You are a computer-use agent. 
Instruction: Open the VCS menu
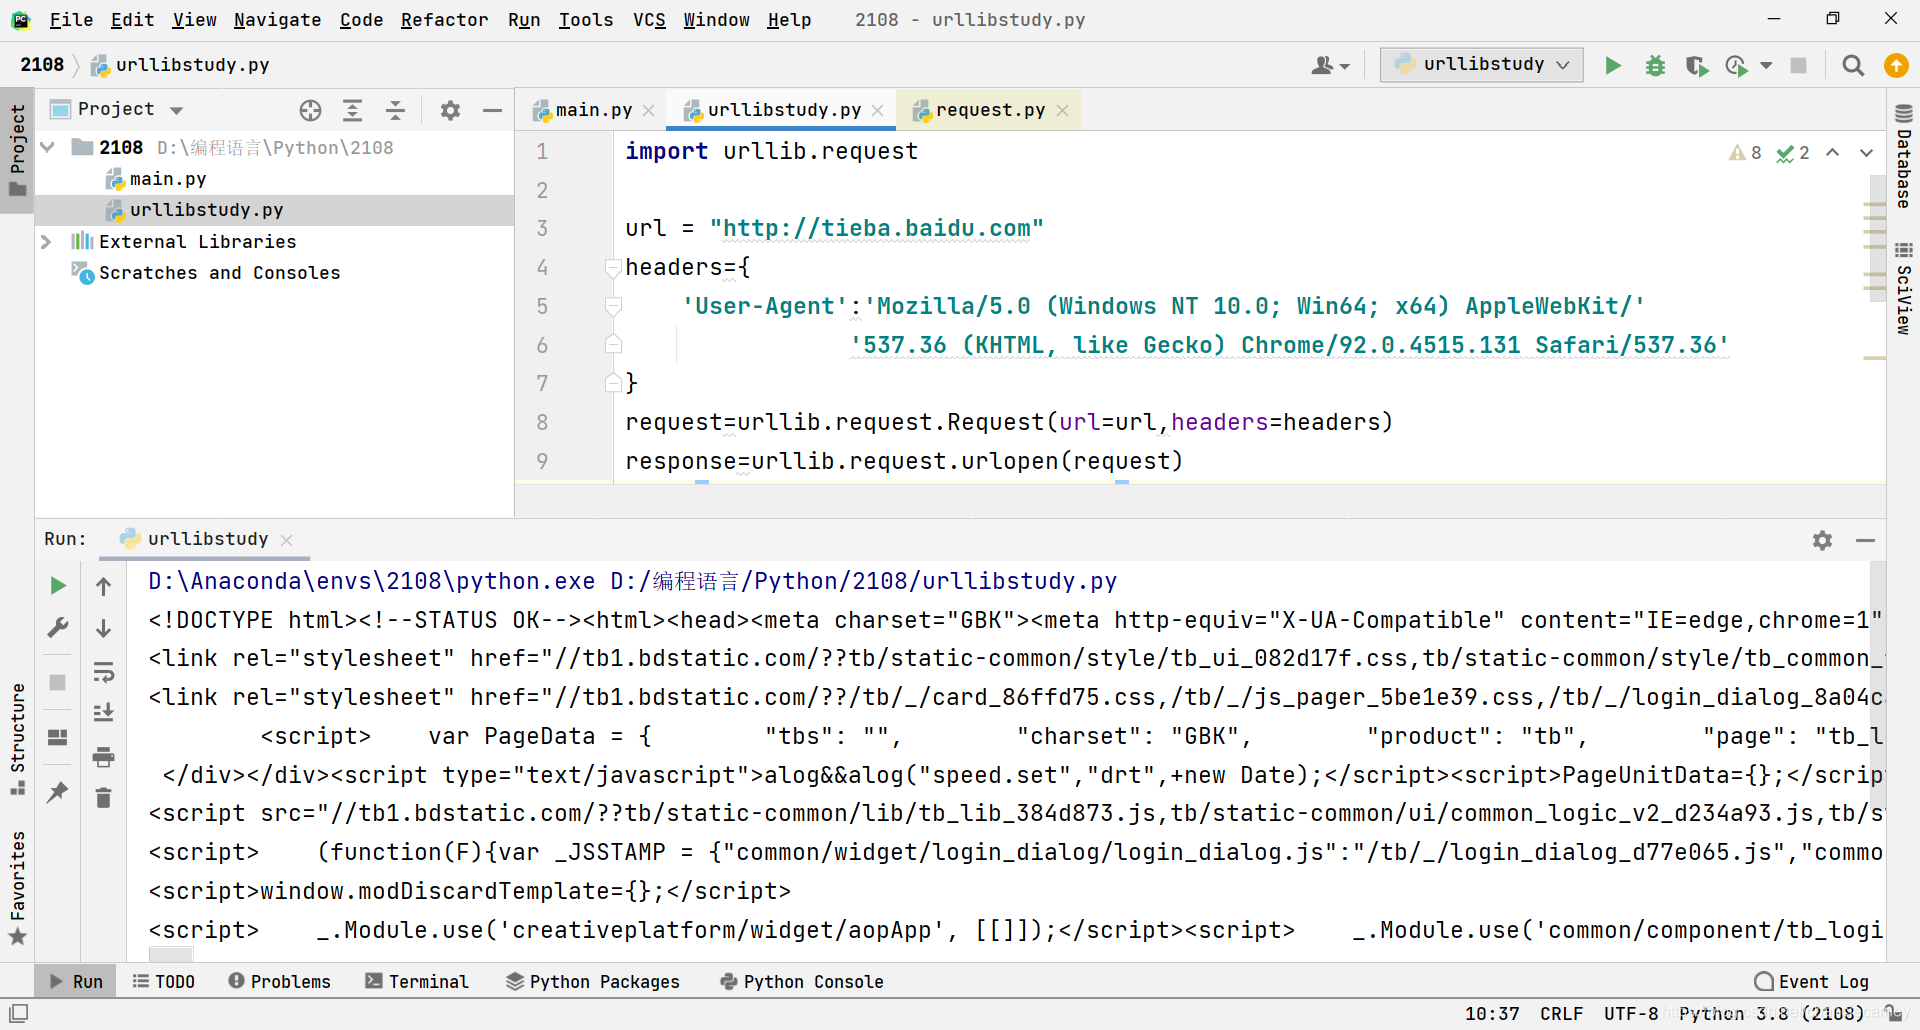649,20
